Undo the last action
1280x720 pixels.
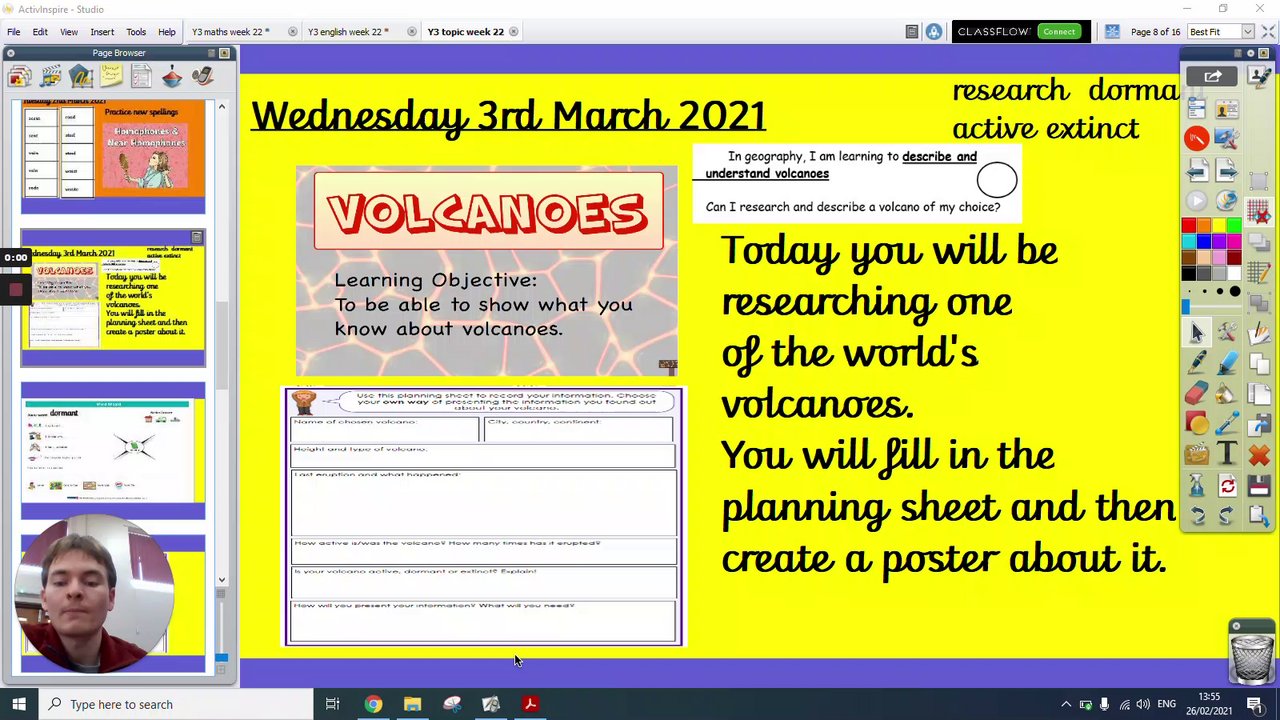pyautogui.click(x=1196, y=515)
